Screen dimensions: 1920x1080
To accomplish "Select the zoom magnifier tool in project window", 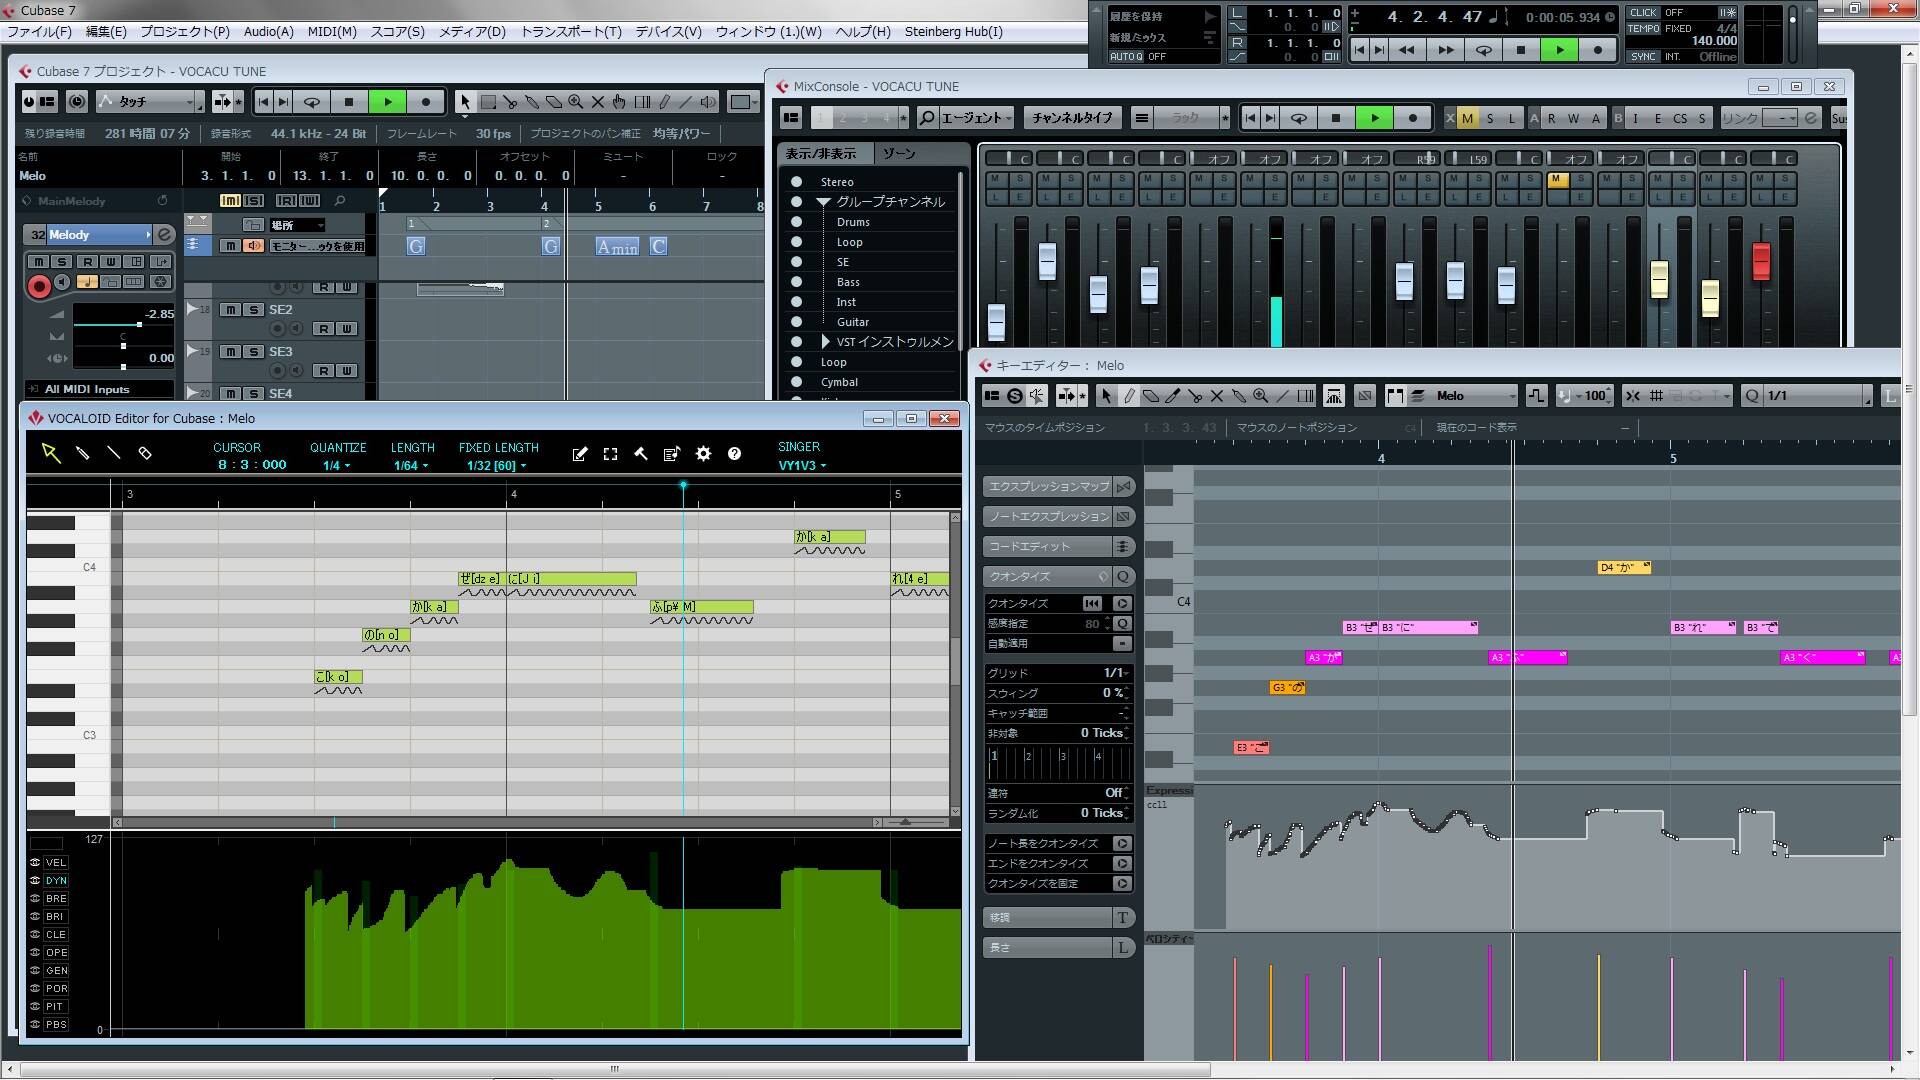I will click(576, 102).
